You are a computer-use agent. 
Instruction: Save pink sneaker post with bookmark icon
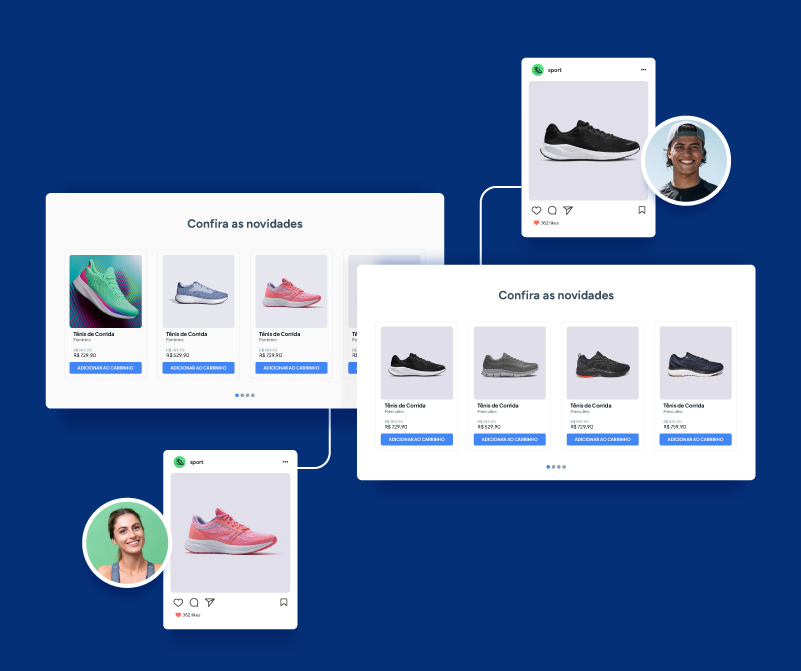(x=284, y=603)
